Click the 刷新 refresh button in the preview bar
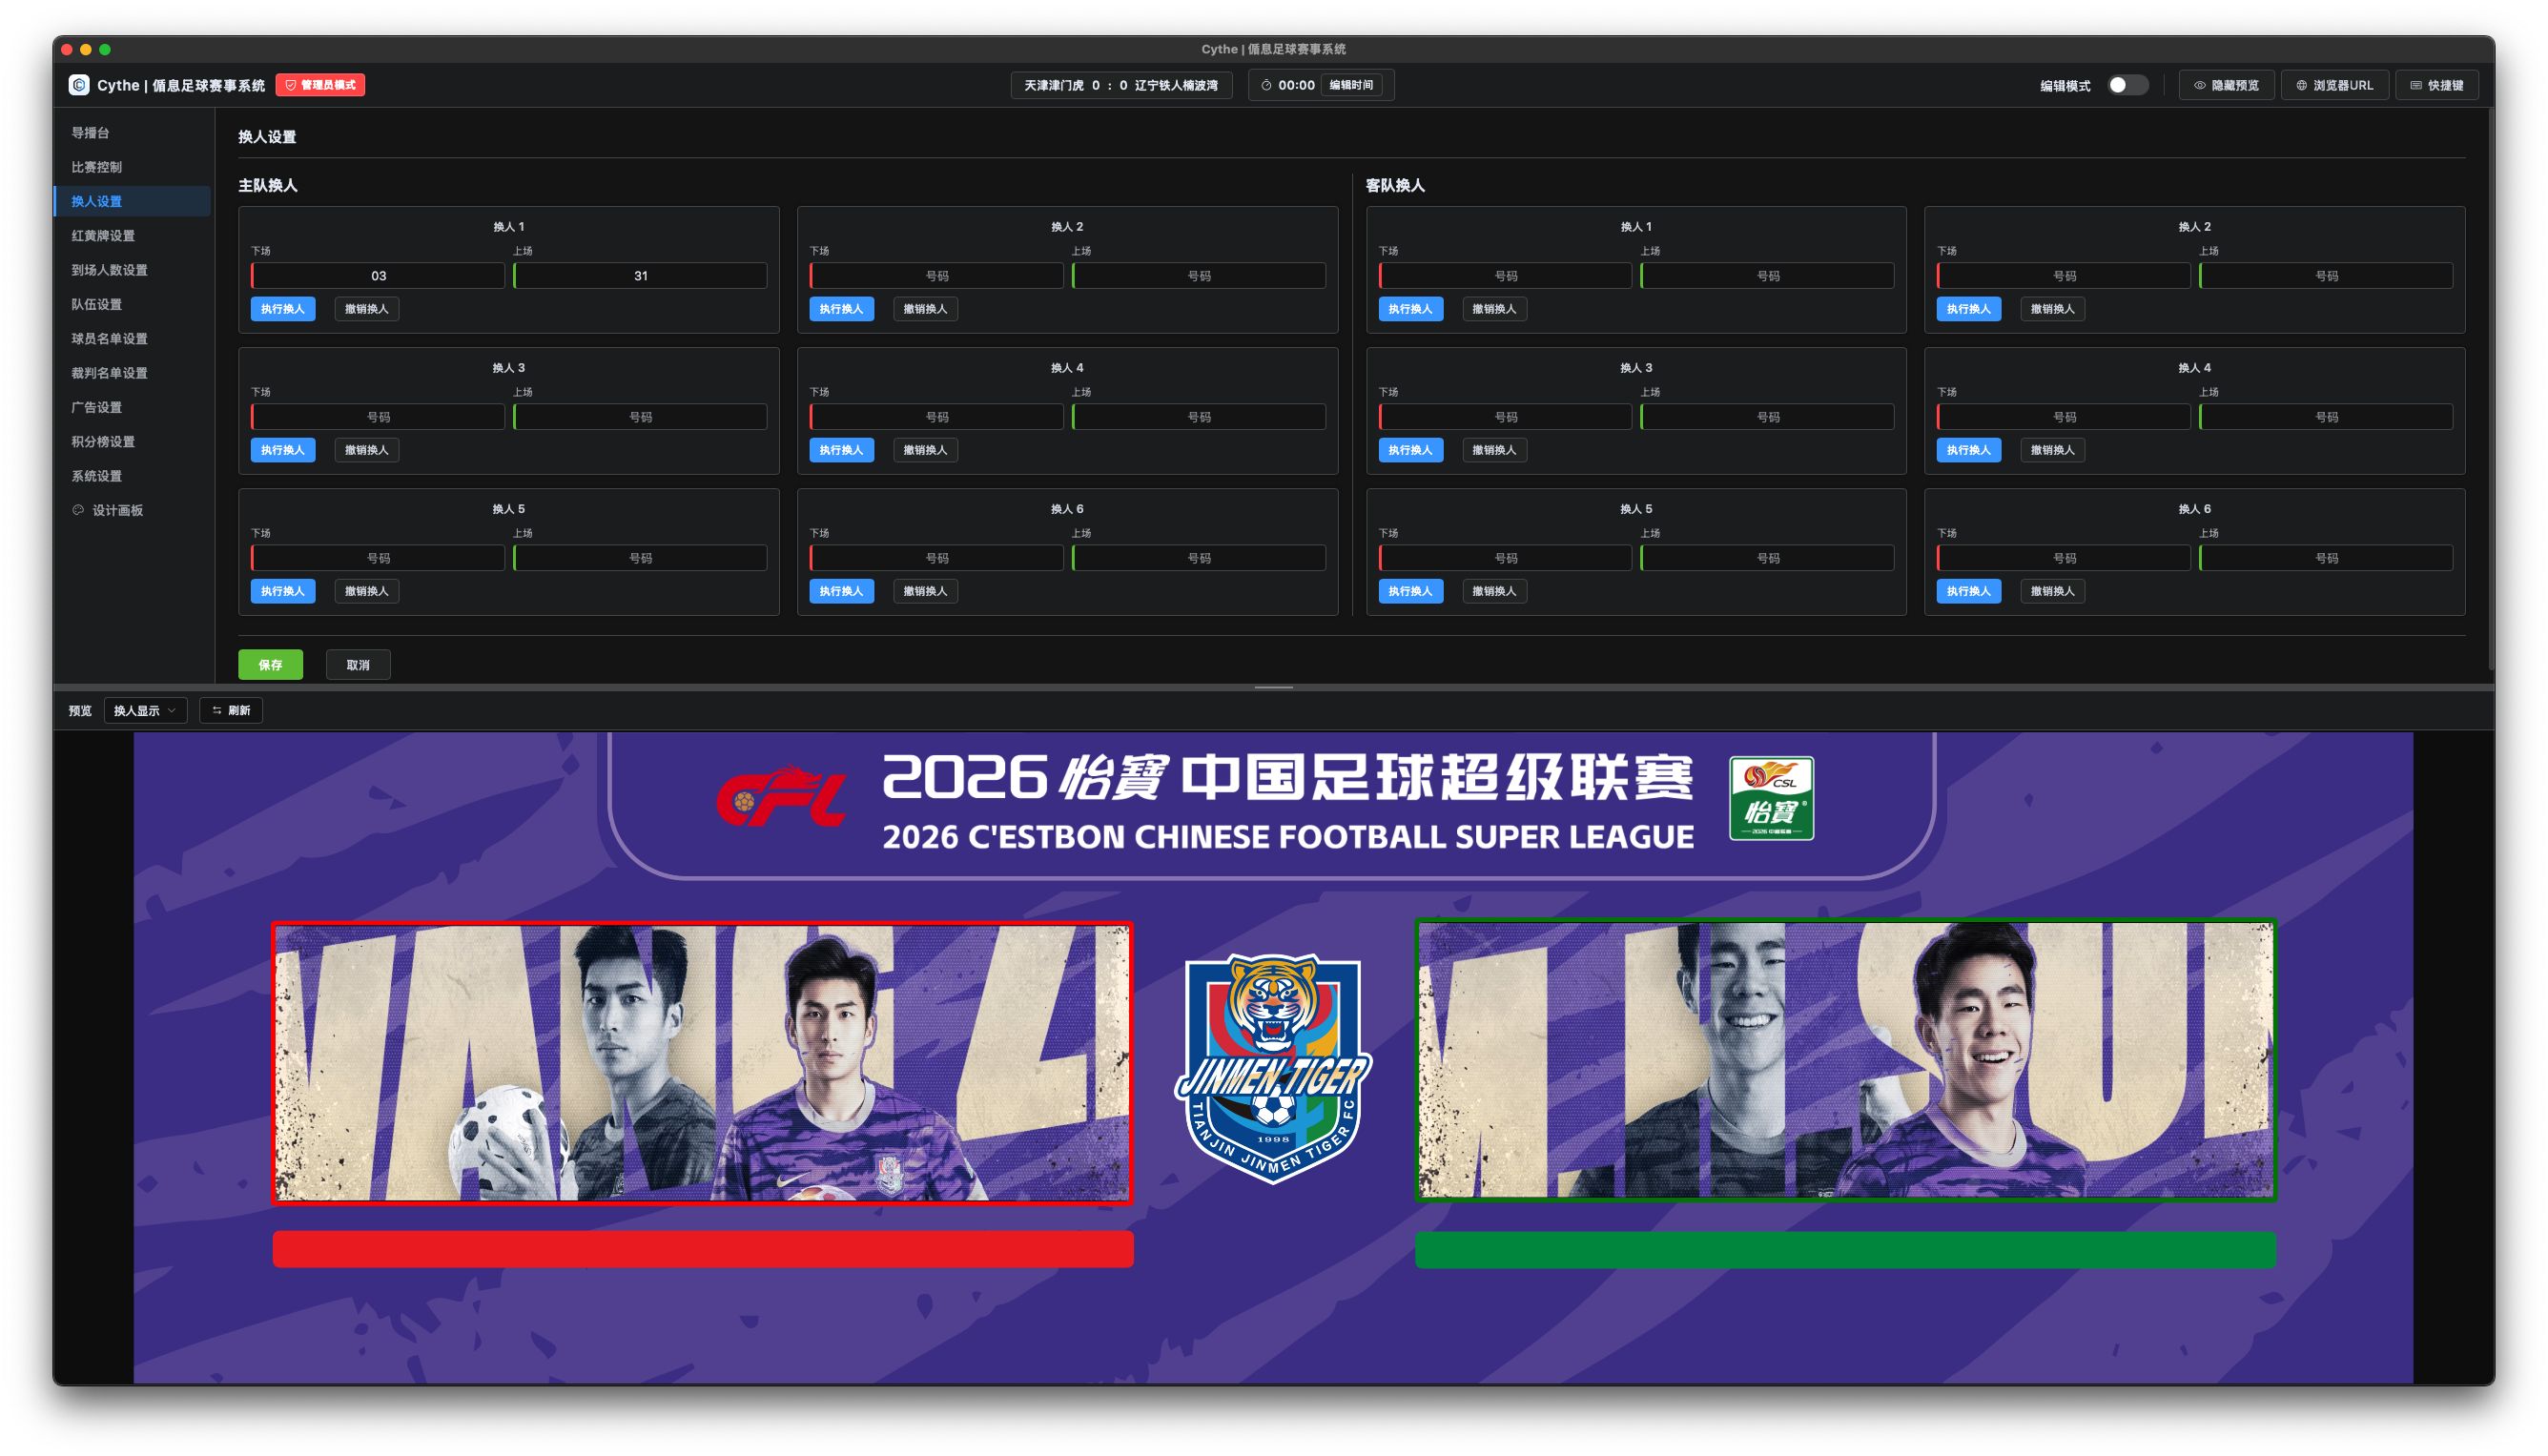The image size is (2548, 1456). pyautogui.click(x=231, y=710)
